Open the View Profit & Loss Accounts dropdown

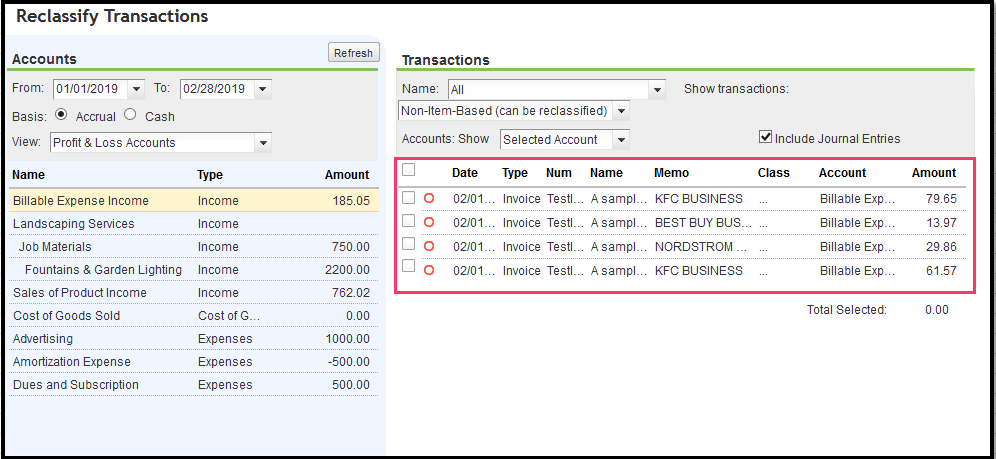(x=263, y=143)
